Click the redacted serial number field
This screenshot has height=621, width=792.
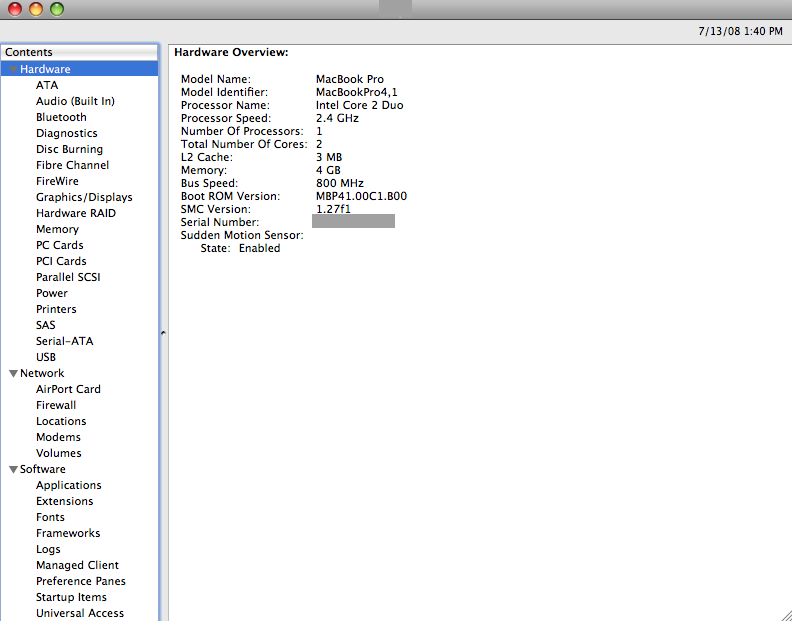coord(354,221)
